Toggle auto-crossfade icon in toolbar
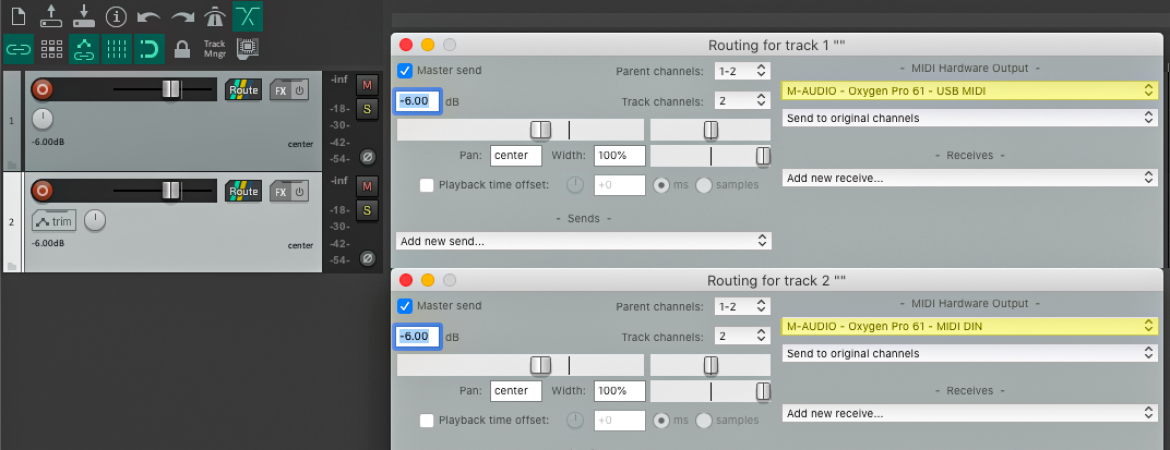1170x450 pixels. [x=248, y=16]
